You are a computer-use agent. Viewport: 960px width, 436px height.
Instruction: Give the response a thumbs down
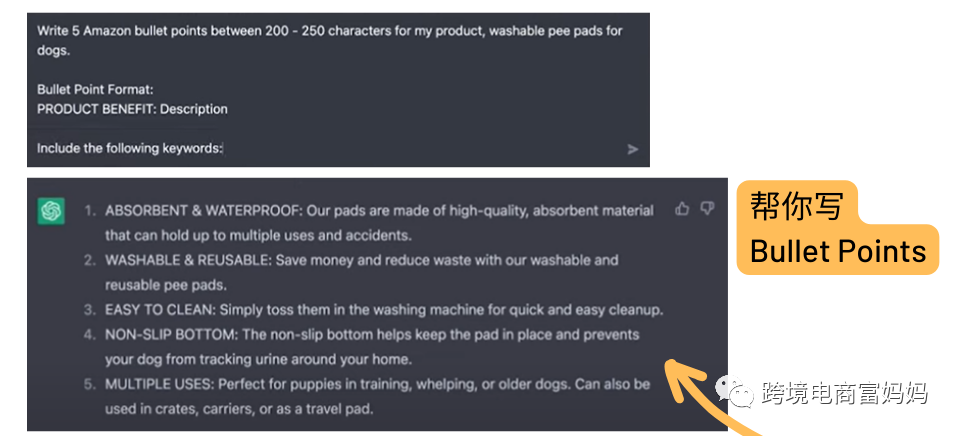pyautogui.click(x=707, y=209)
